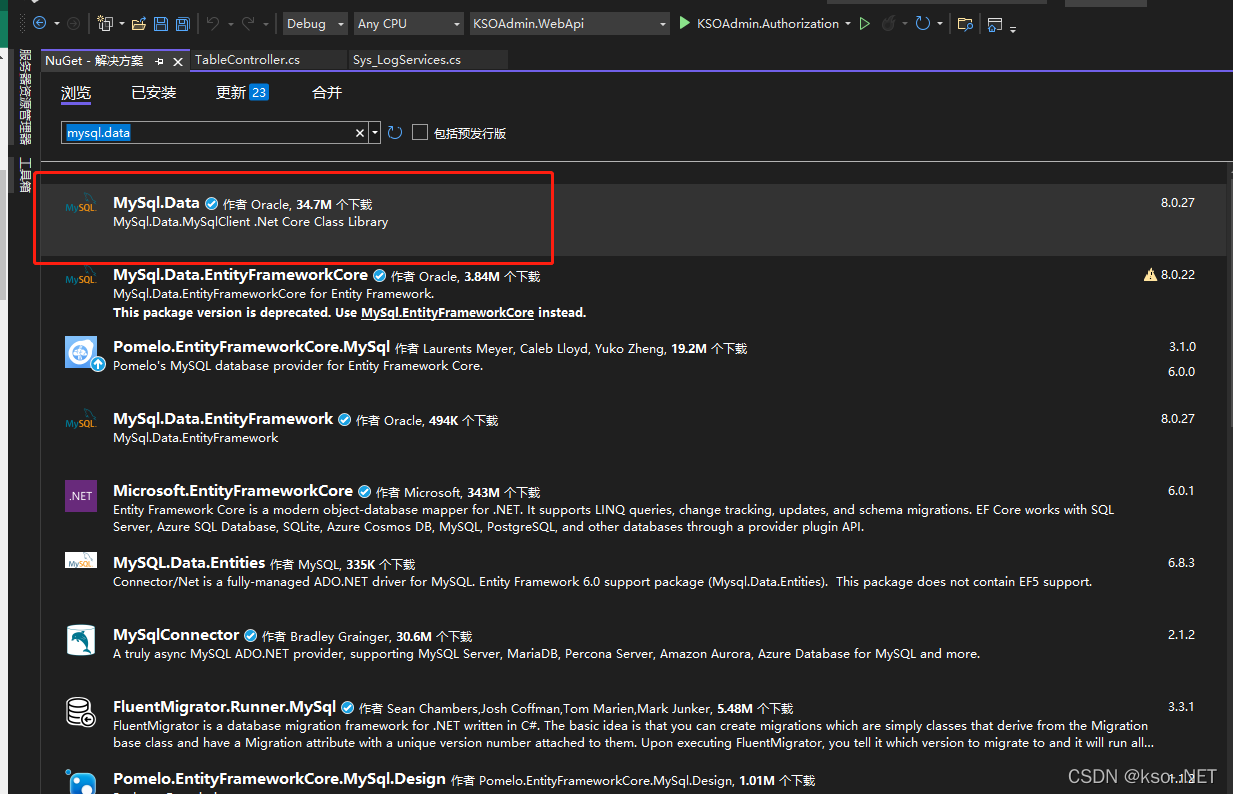Click the Navigate Backward arrow icon

click(x=39, y=23)
